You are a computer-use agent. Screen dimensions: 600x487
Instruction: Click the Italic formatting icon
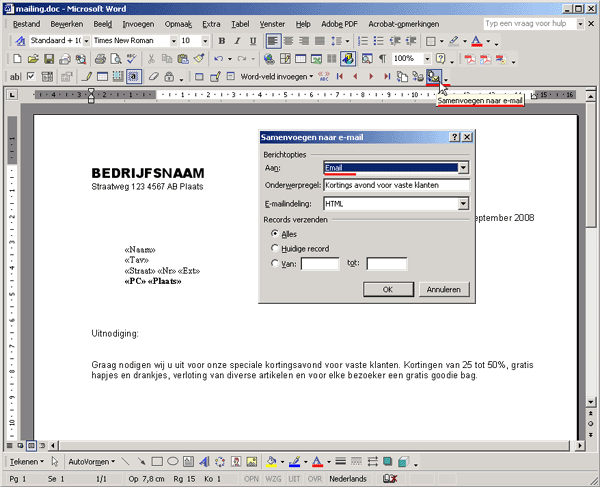pos(237,41)
